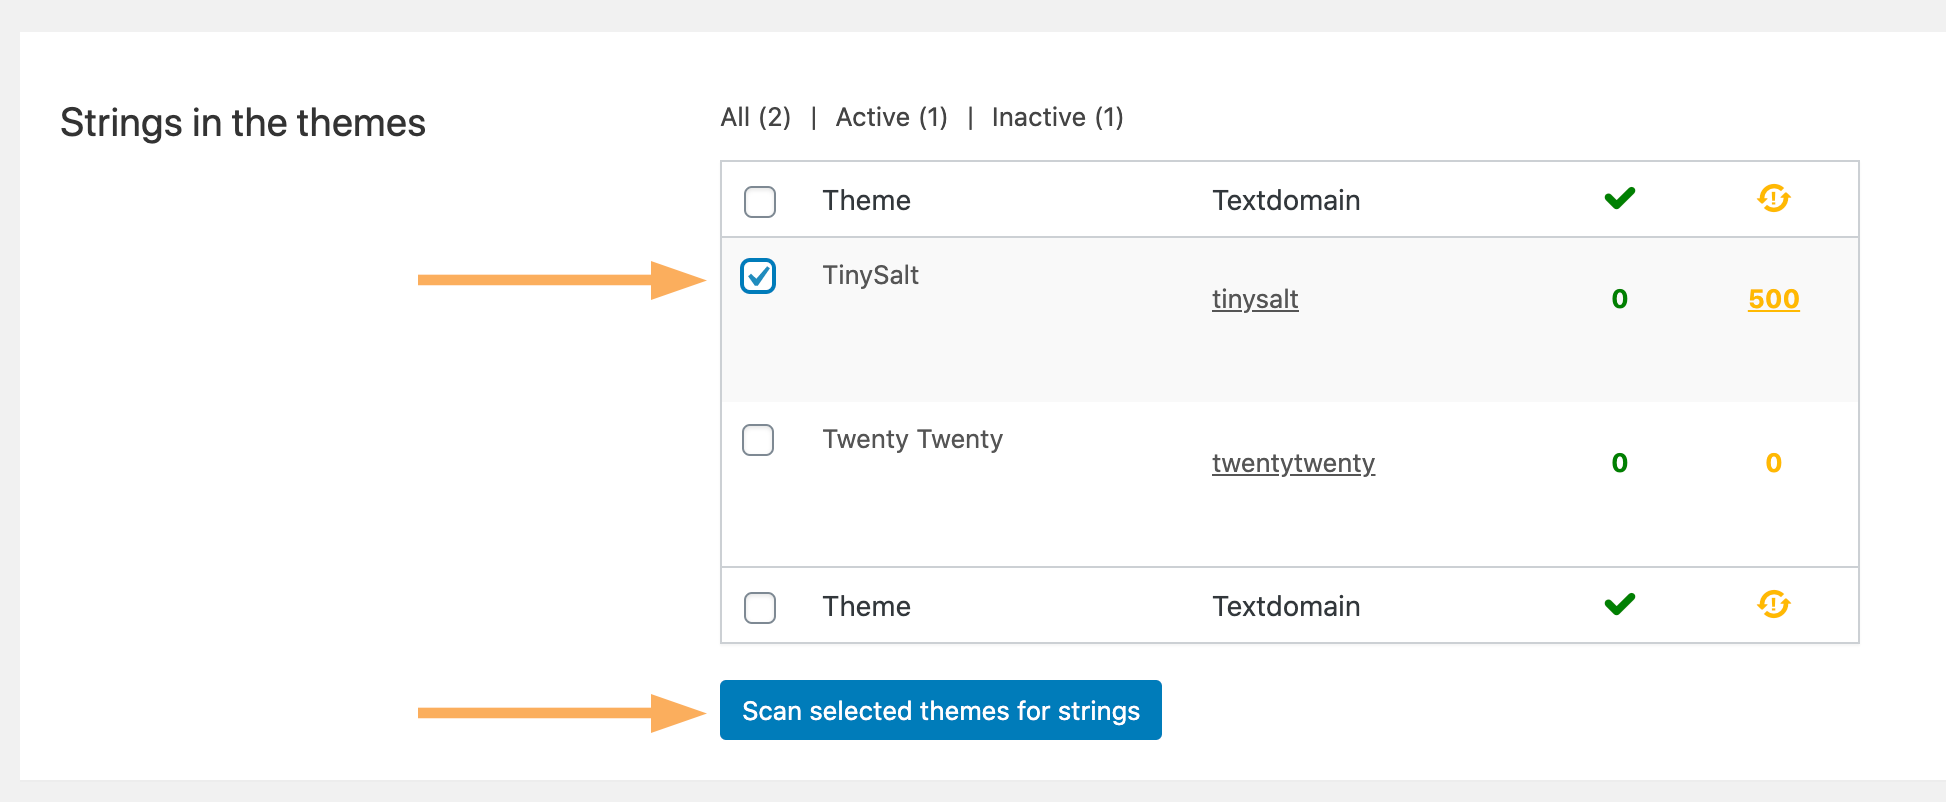Click the yellow zero count for Twenty Twenty
1946x802 pixels.
click(x=1773, y=462)
